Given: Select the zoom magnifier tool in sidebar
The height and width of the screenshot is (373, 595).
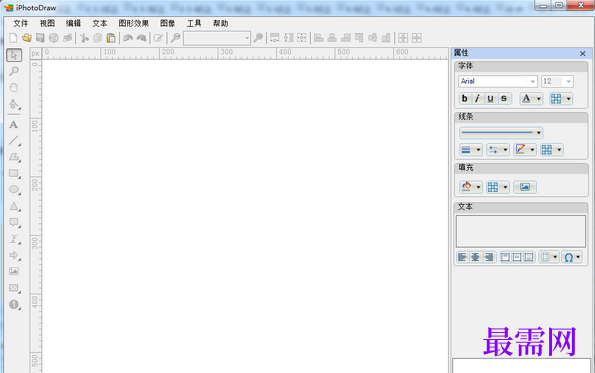Looking at the screenshot, I should coord(14,71).
